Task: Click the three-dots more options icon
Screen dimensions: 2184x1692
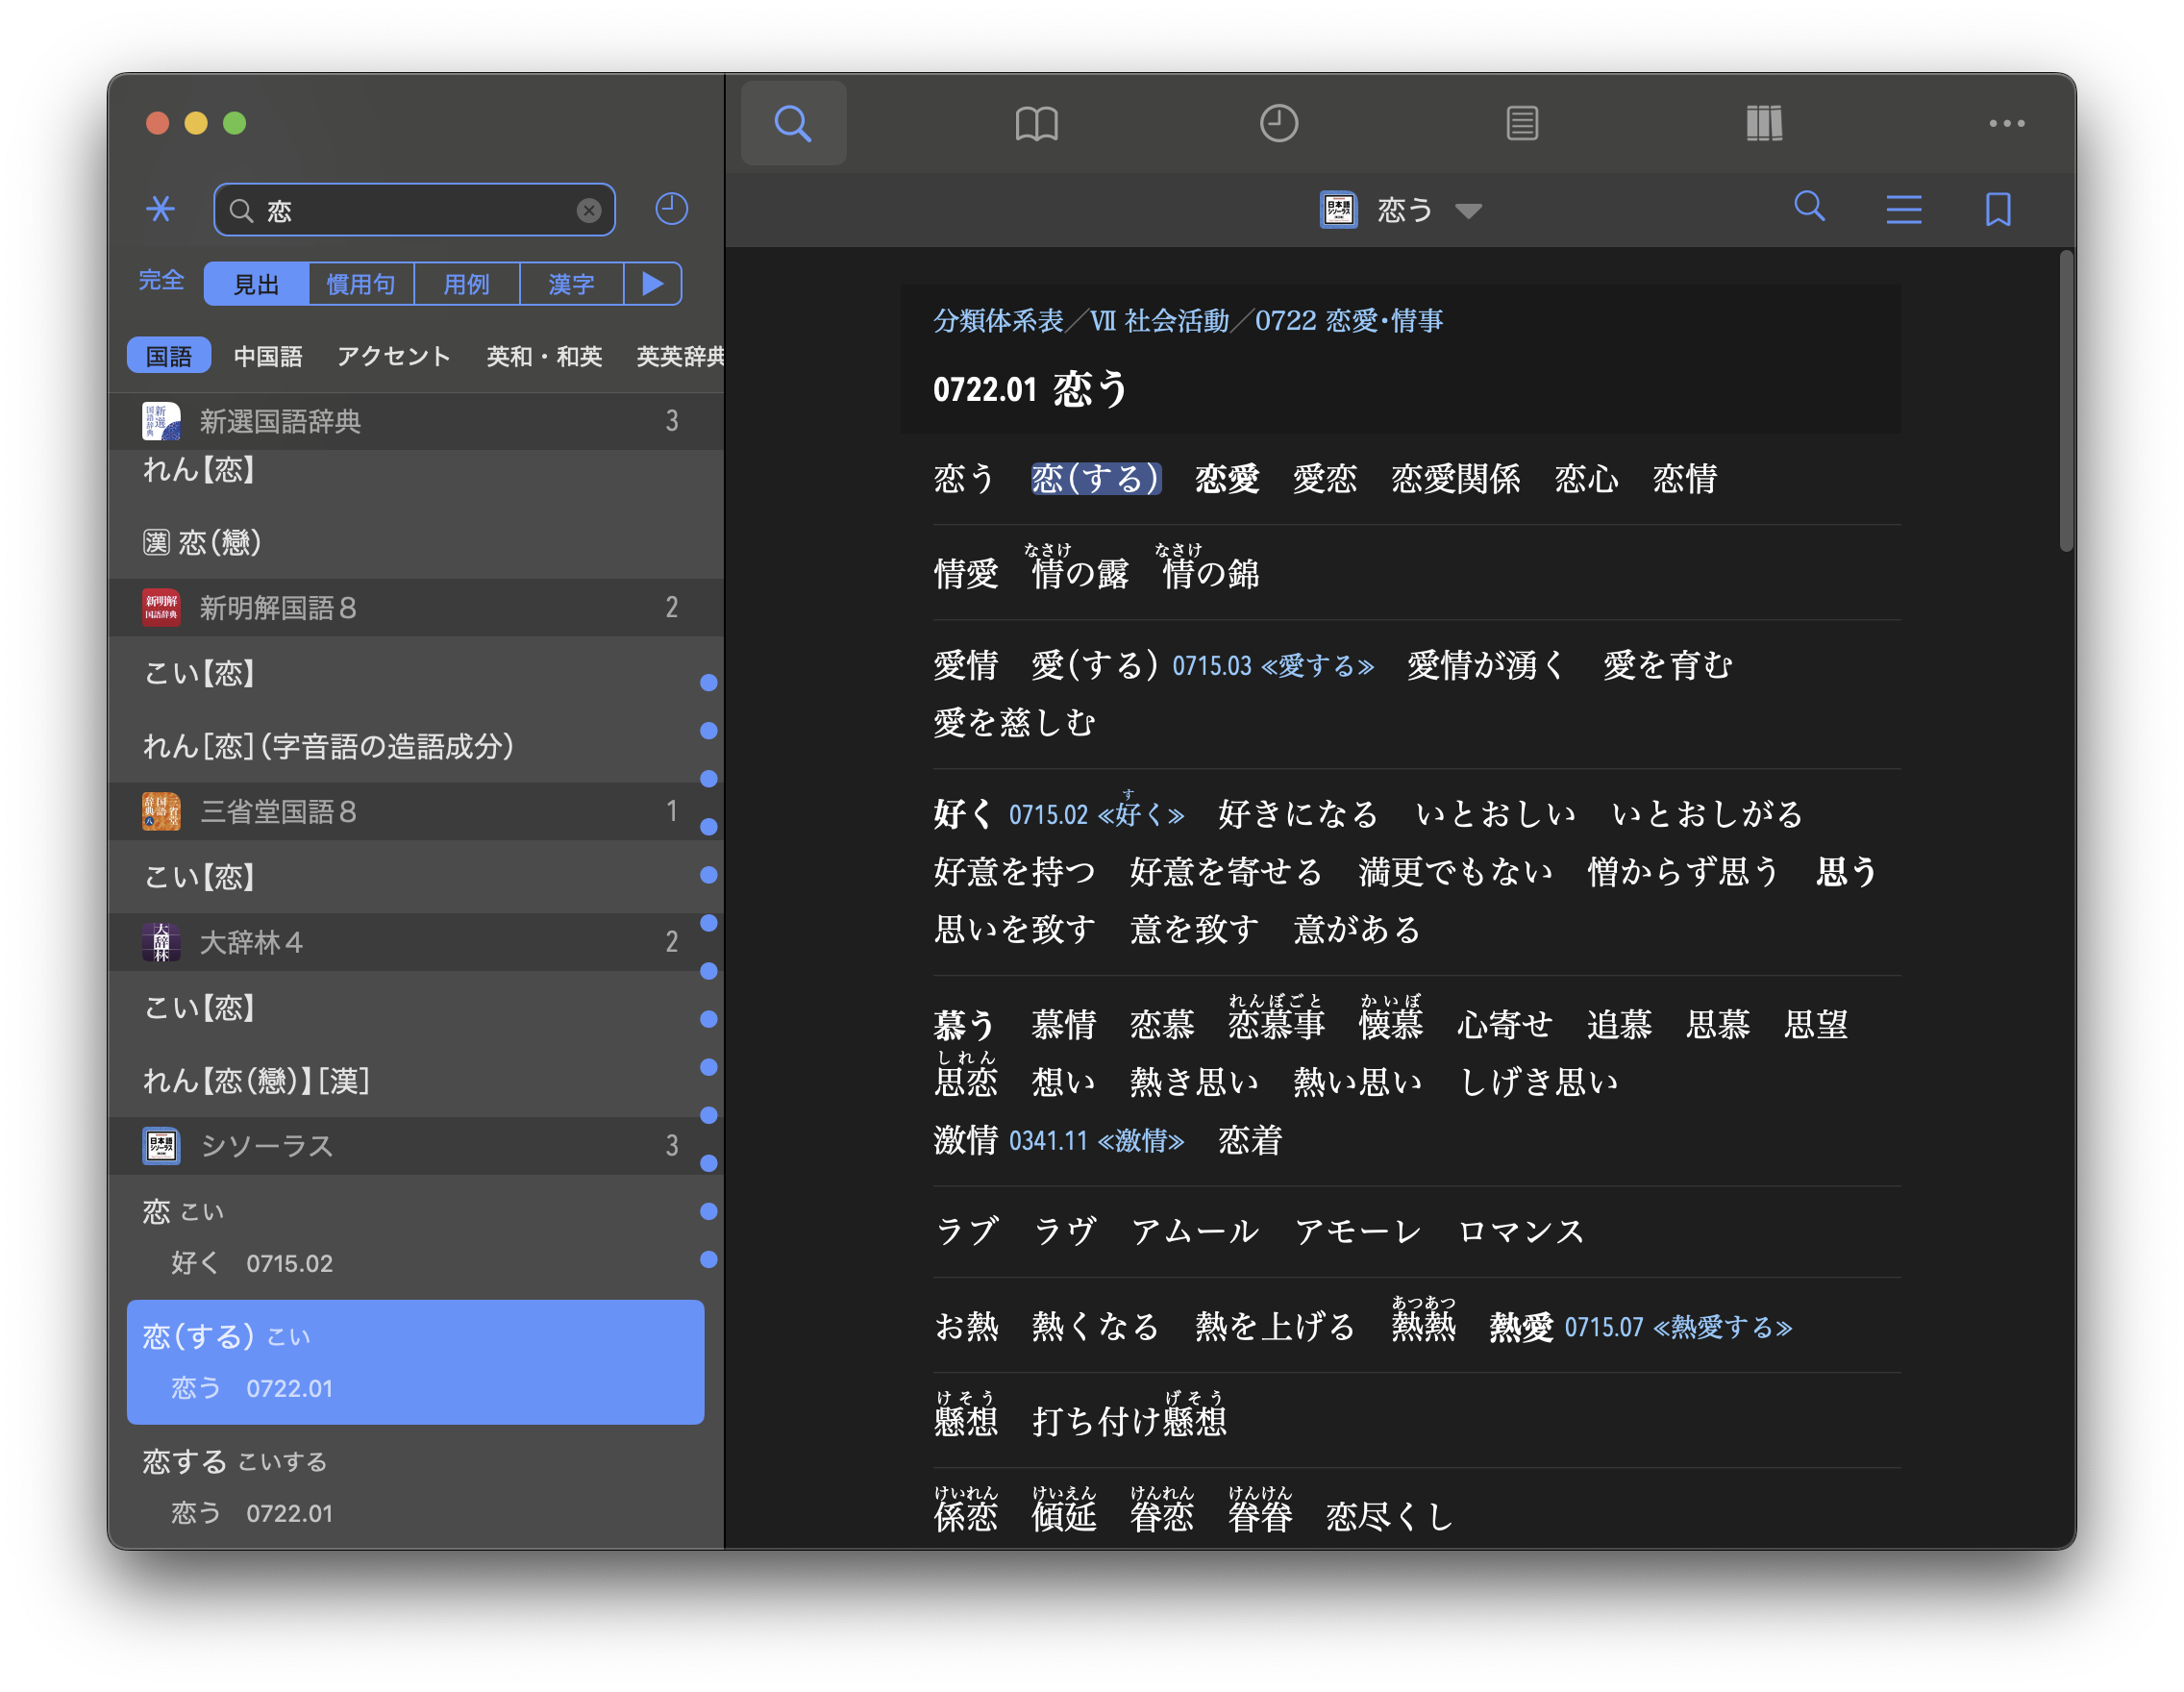Action: click(2006, 124)
